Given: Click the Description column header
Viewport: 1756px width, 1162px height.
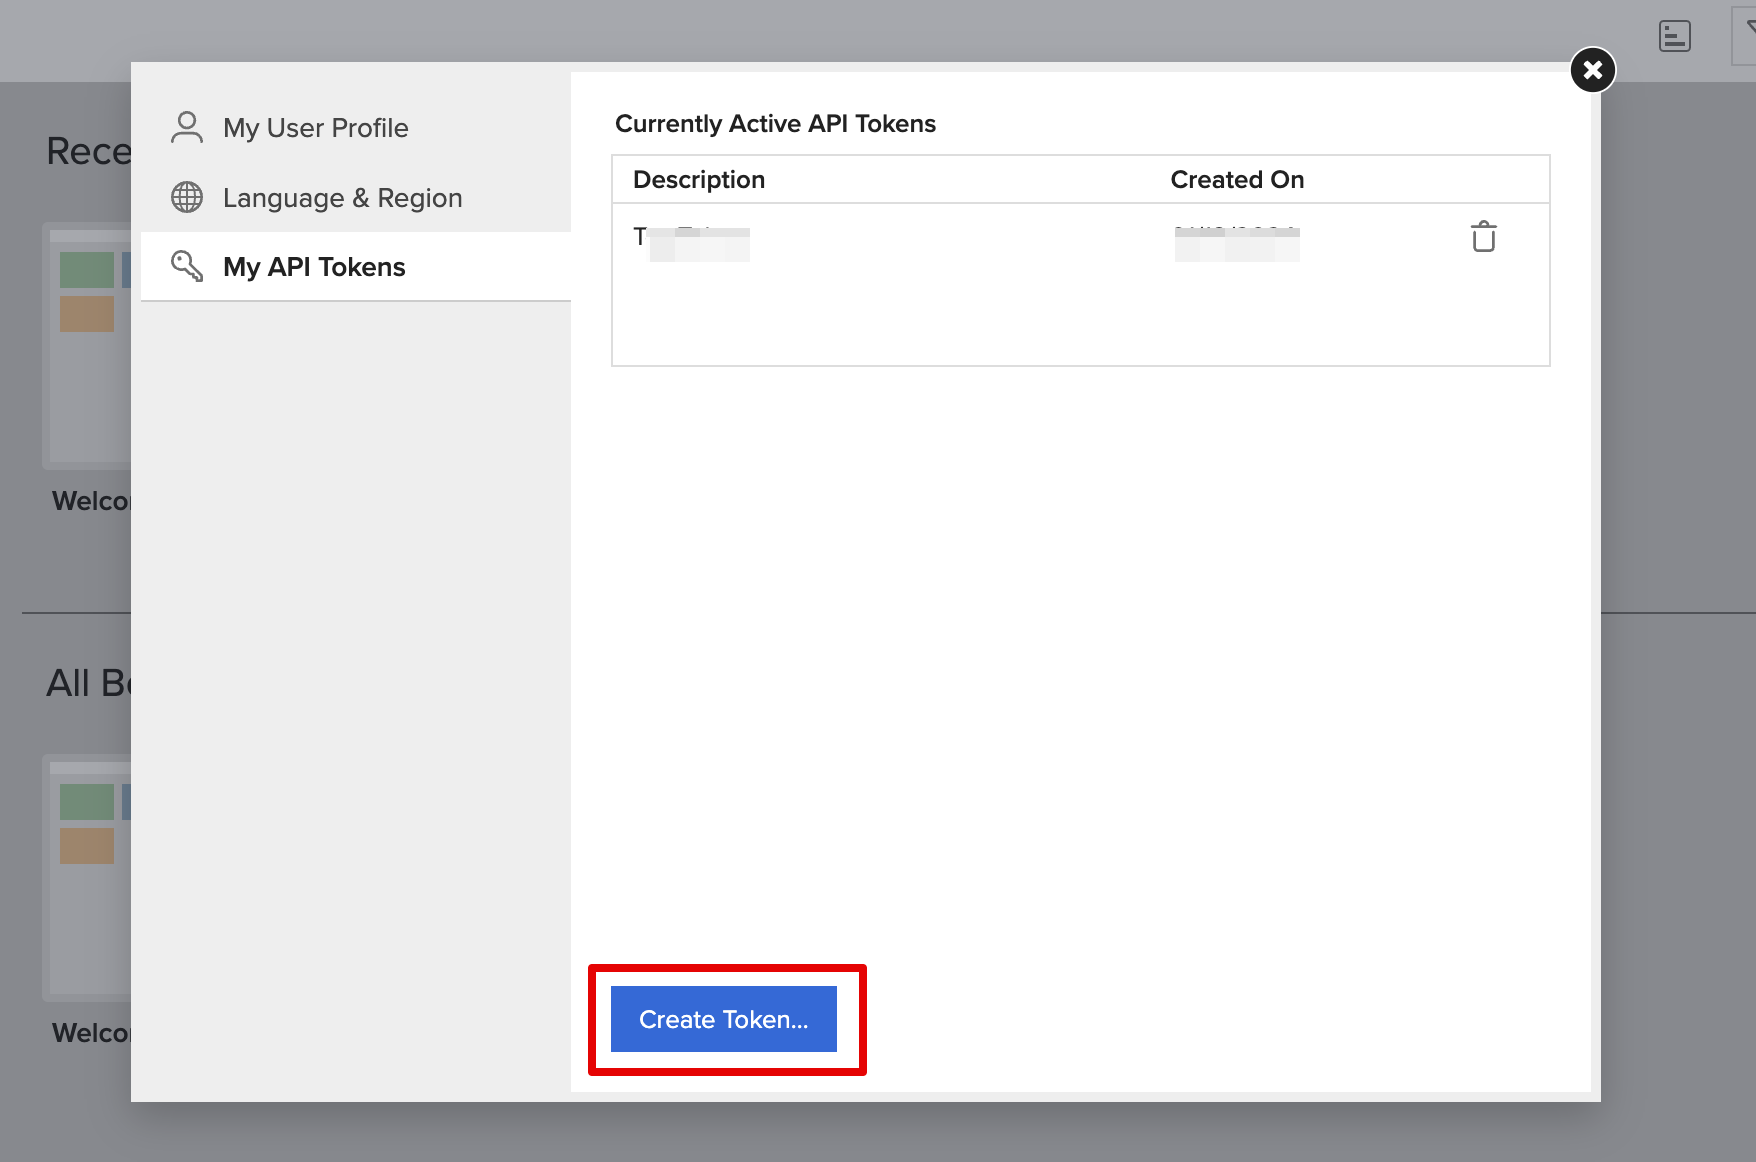Looking at the screenshot, I should click(x=698, y=180).
